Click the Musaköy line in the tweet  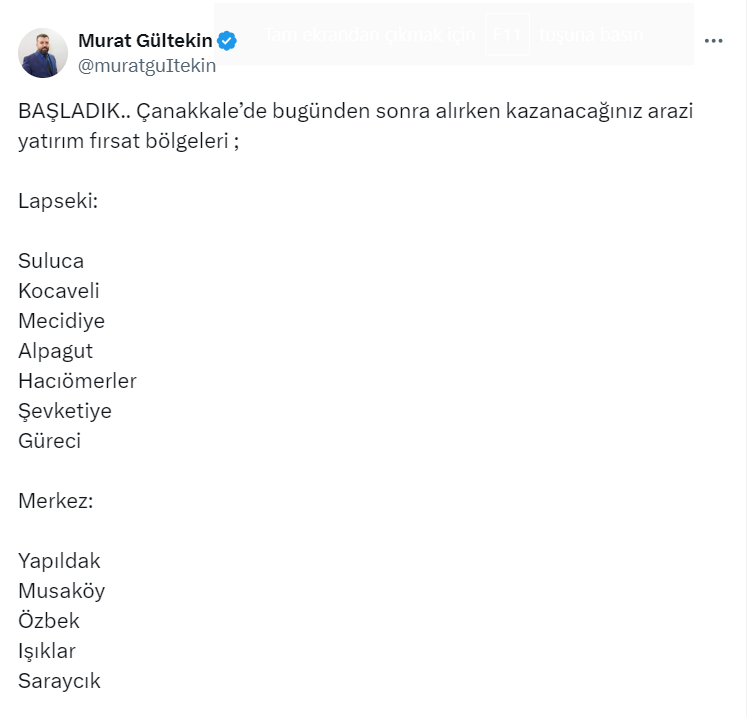(x=61, y=591)
